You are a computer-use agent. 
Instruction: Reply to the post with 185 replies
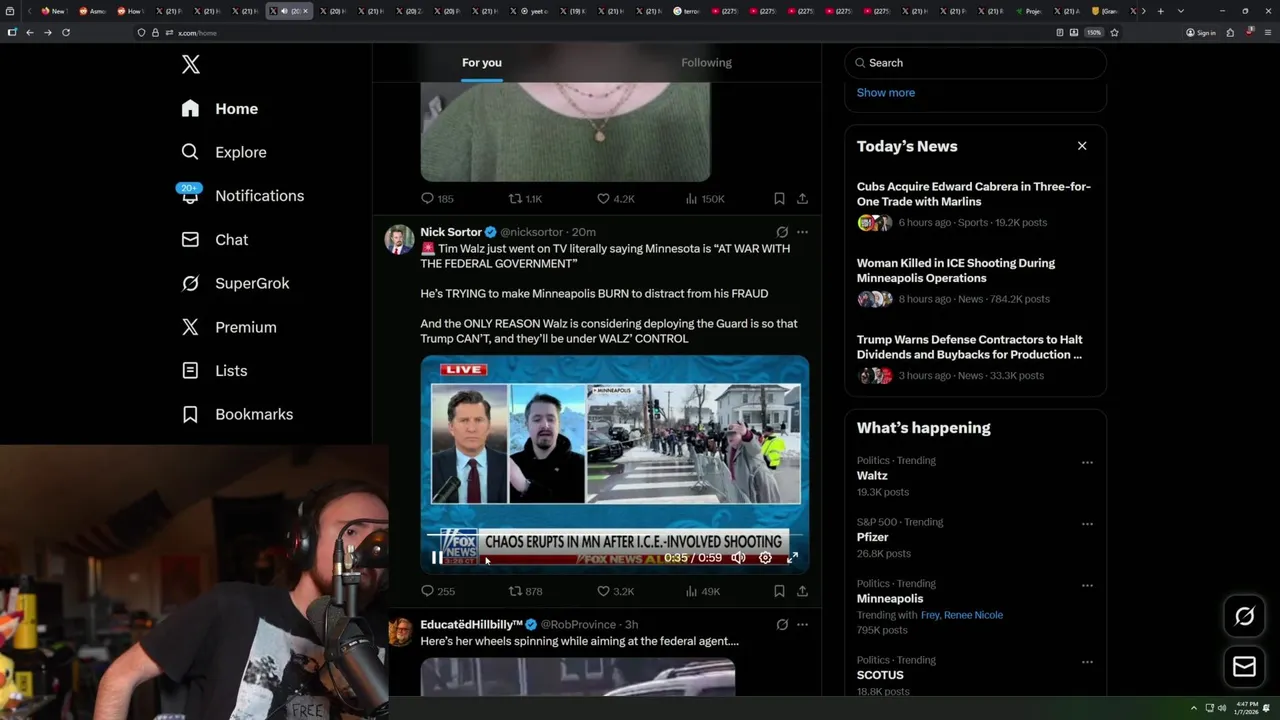[x=438, y=199]
